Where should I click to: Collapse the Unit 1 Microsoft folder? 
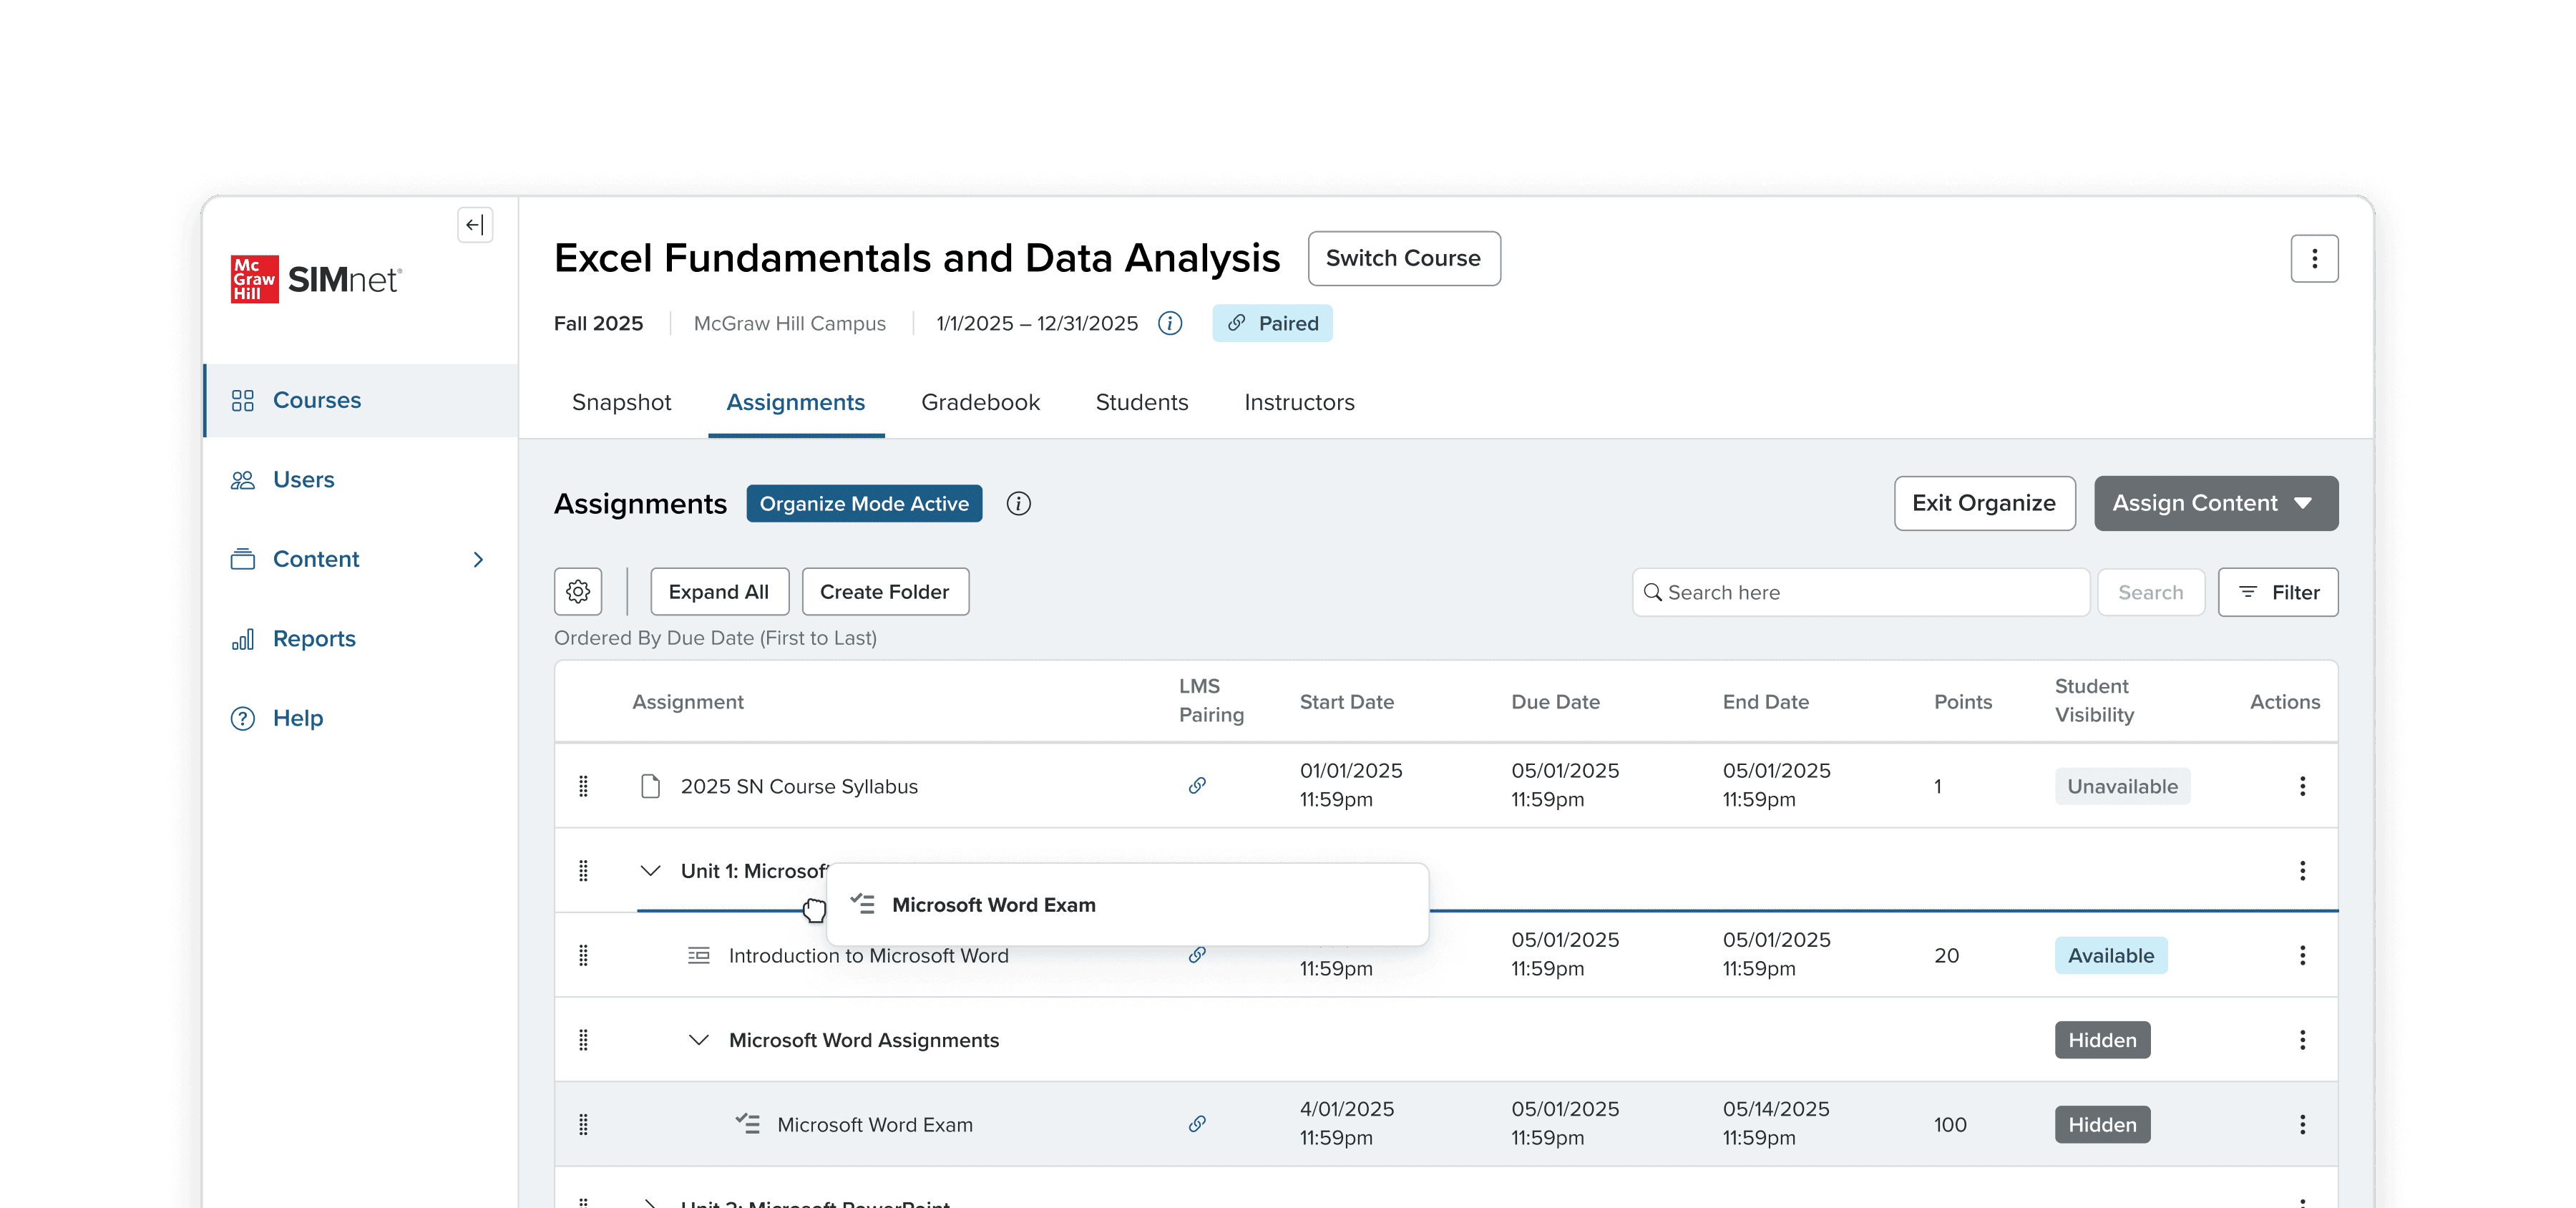click(650, 871)
